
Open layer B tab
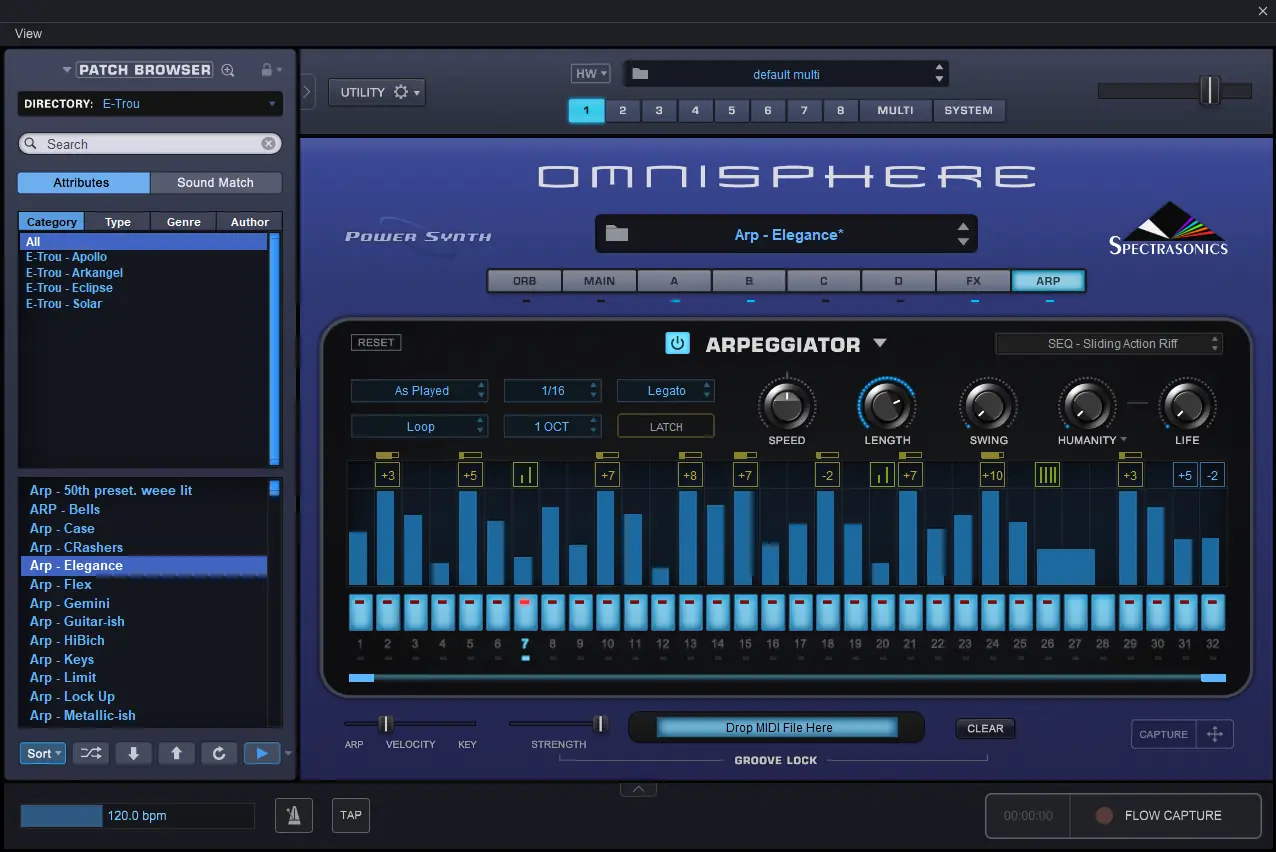pyautogui.click(x=749, y=281)
